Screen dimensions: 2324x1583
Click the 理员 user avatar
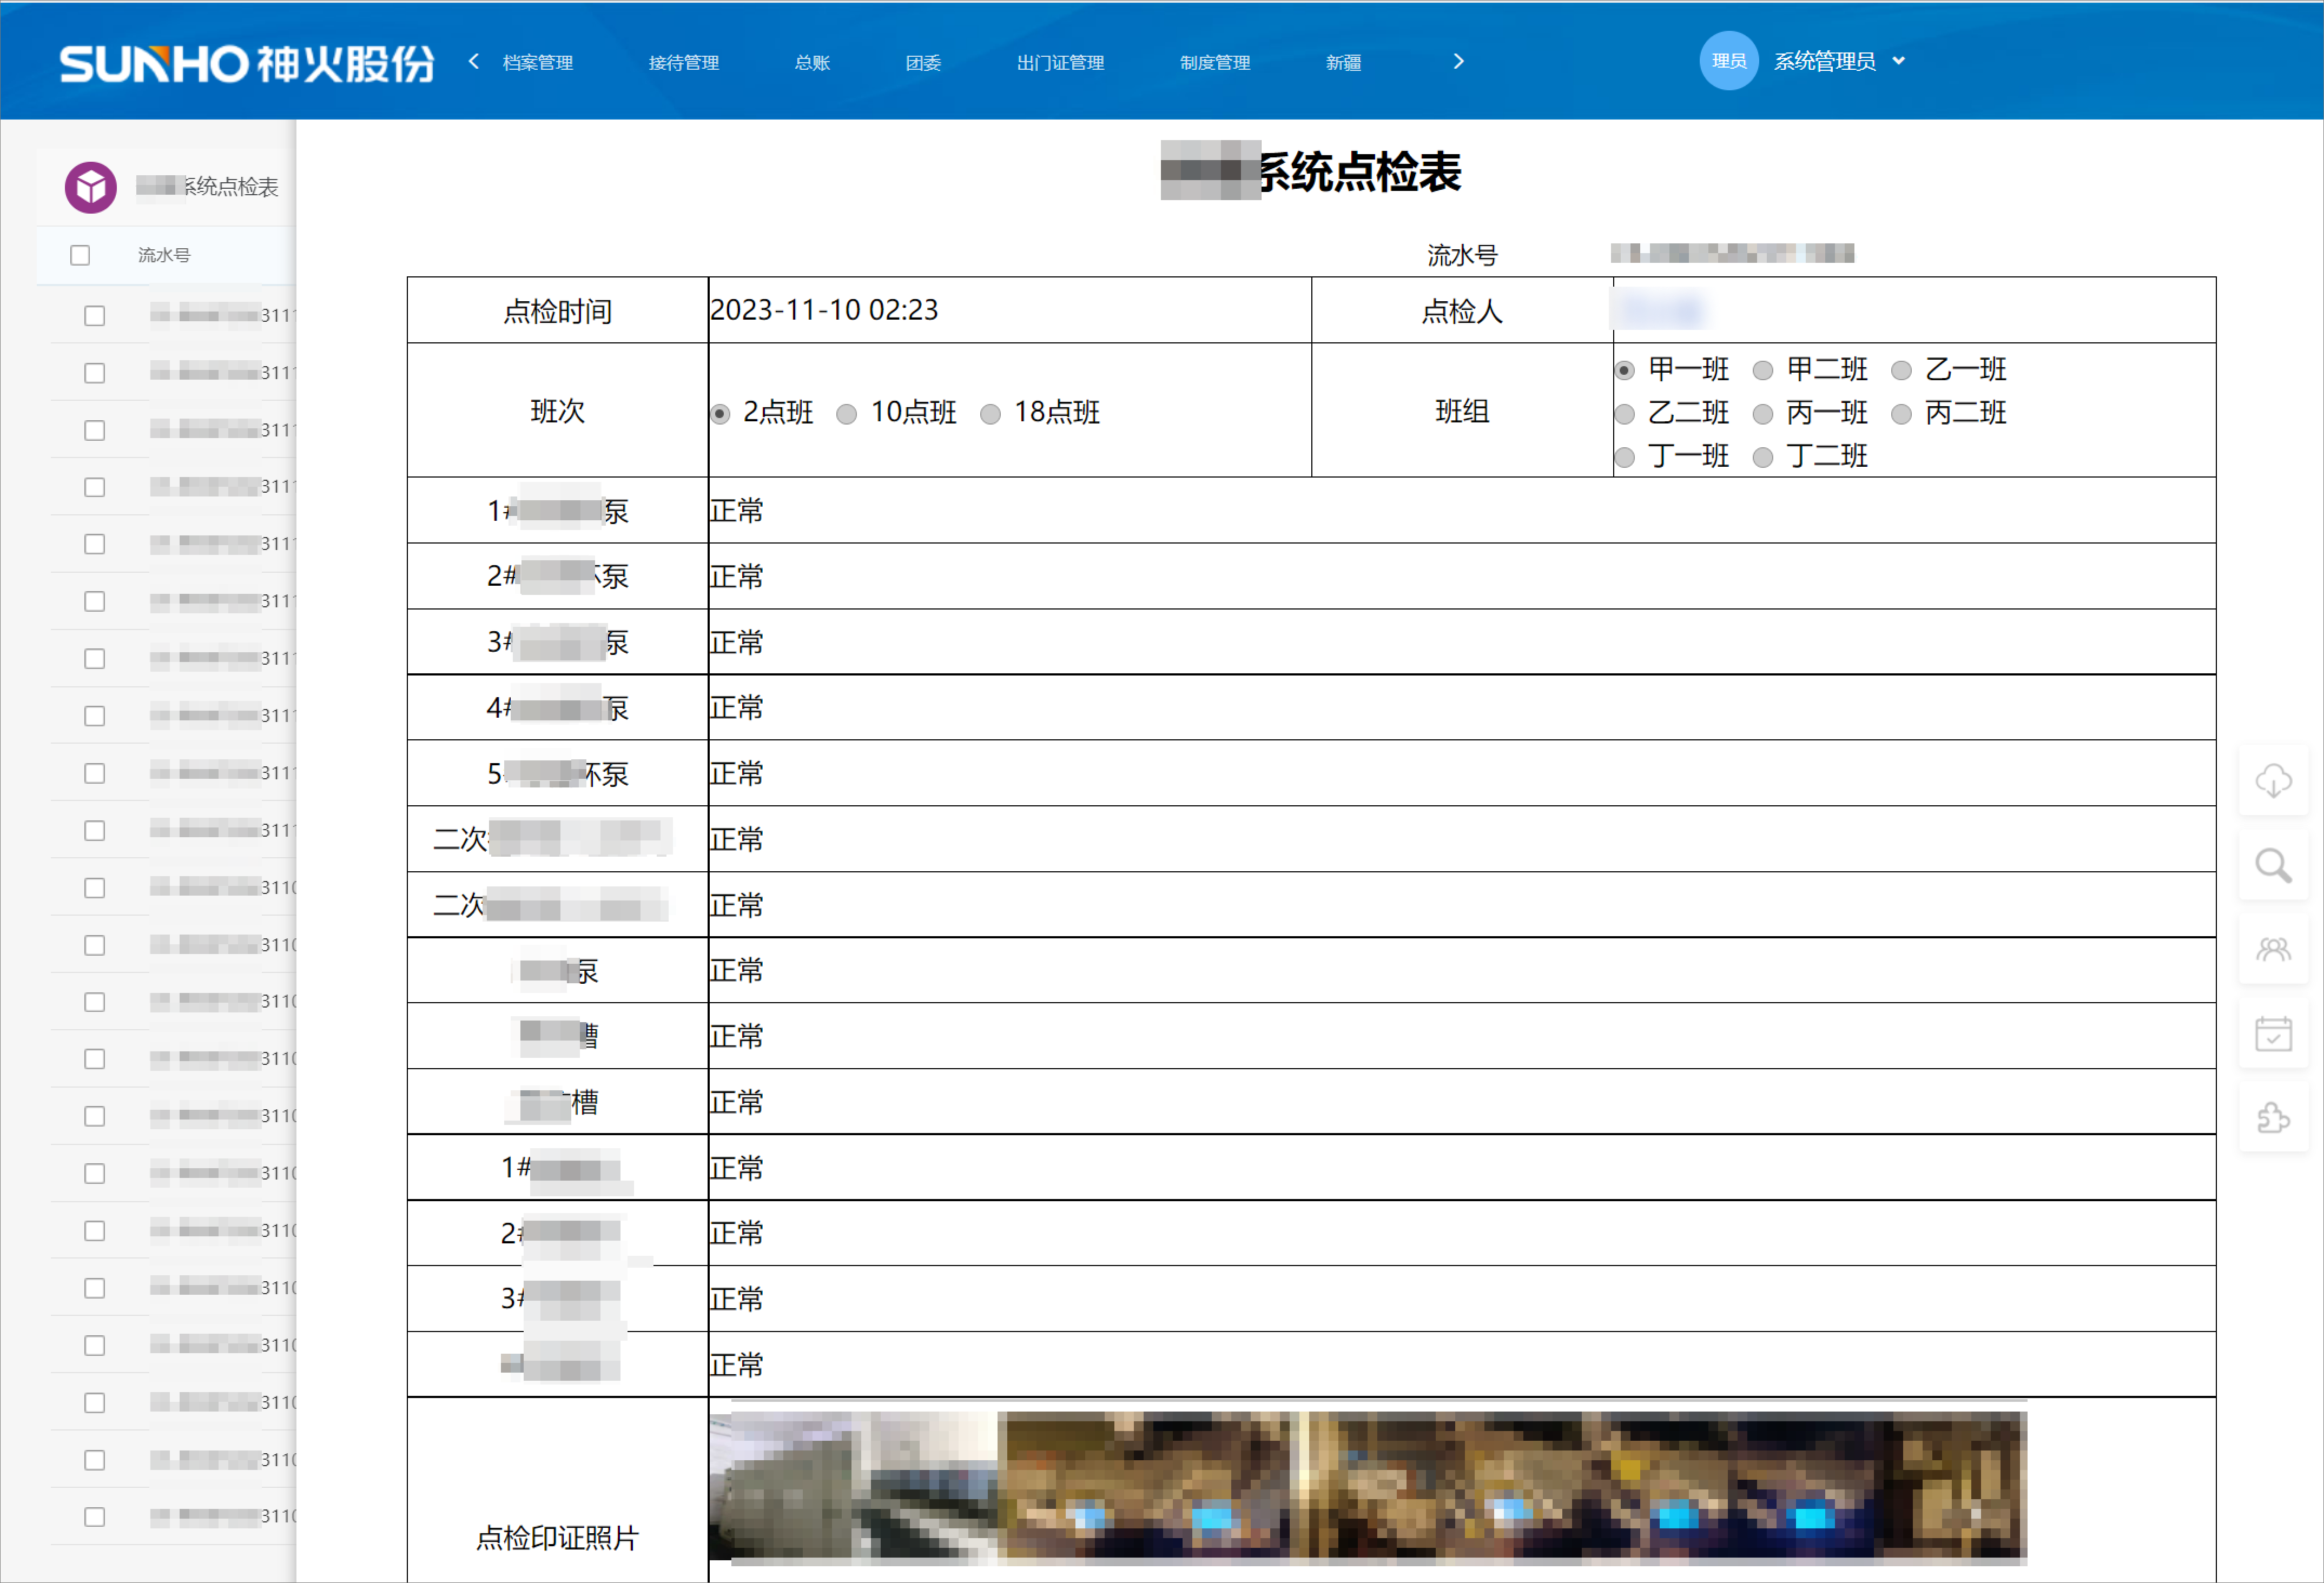pyautogui.click(x=1728, y=61)
